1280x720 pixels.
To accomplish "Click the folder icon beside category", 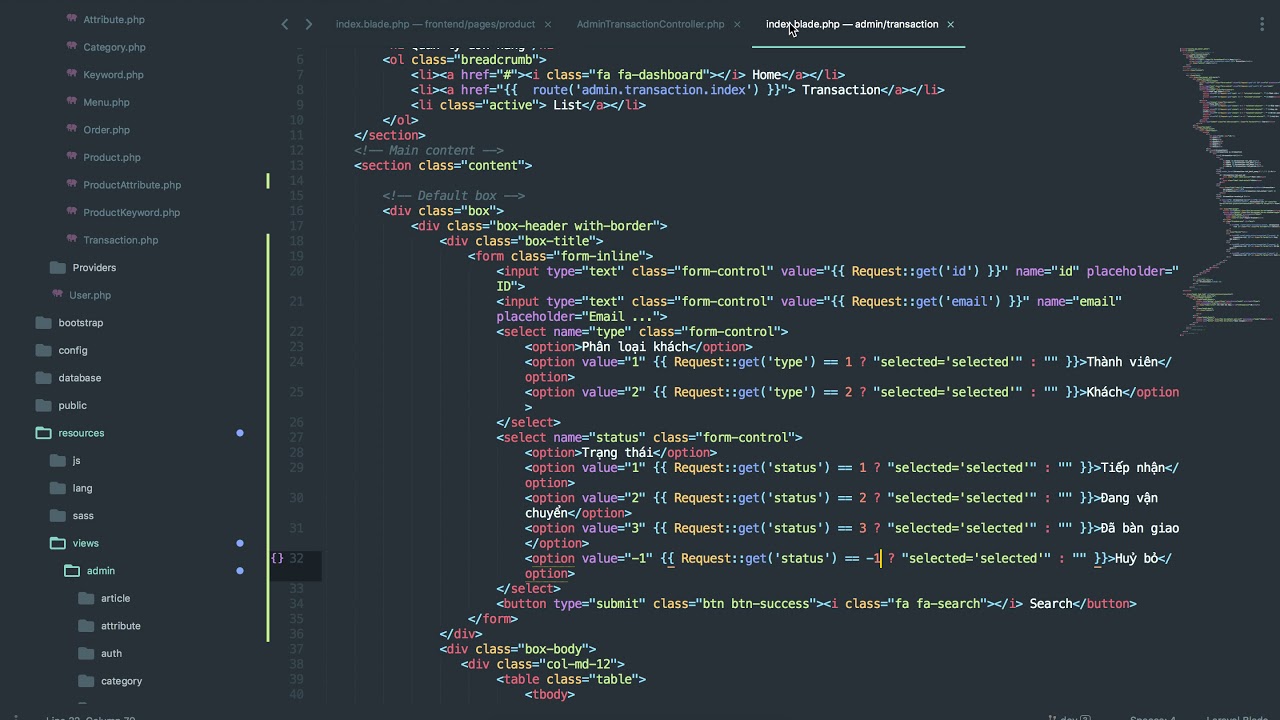I will [86, 681].
